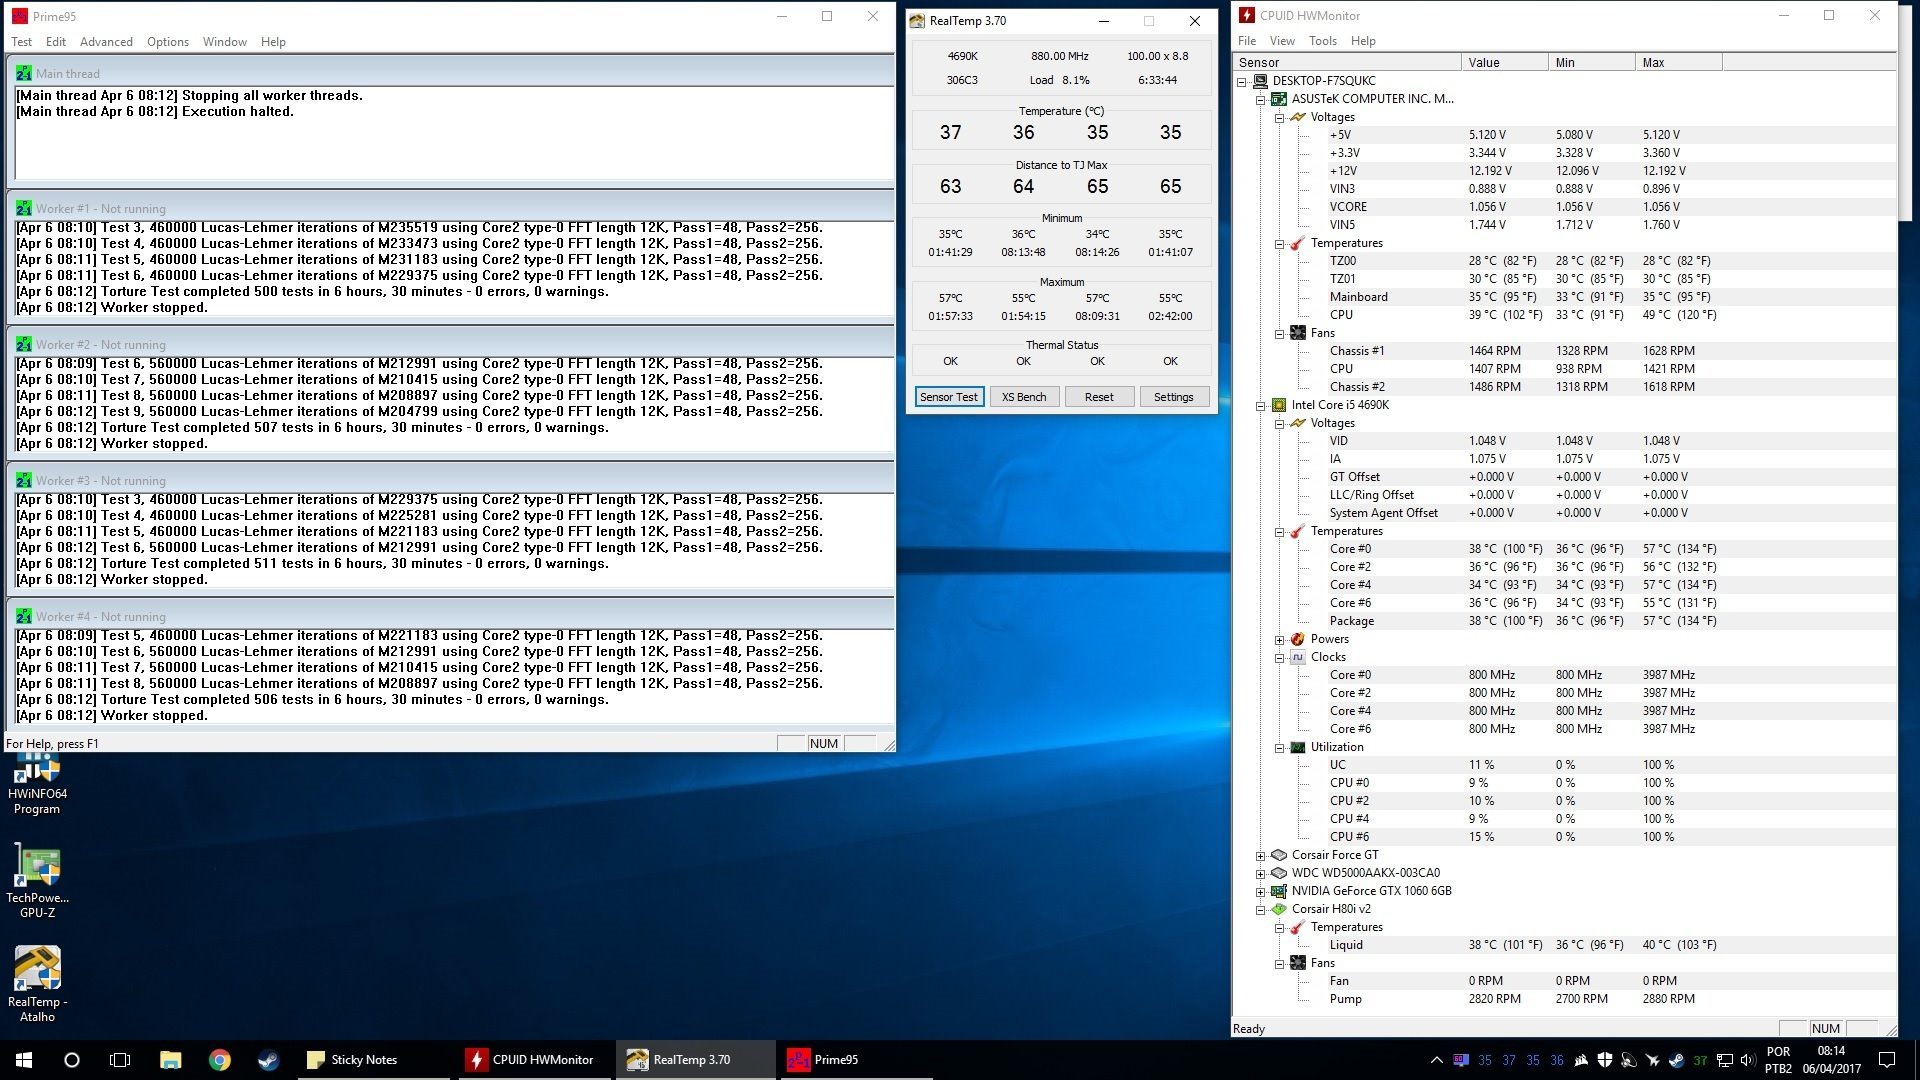Image resolution: width=1920 pixels, height=1080 pixels.
Task: Collapse Corsair H80i v2 node
Action: (1261, 910)
